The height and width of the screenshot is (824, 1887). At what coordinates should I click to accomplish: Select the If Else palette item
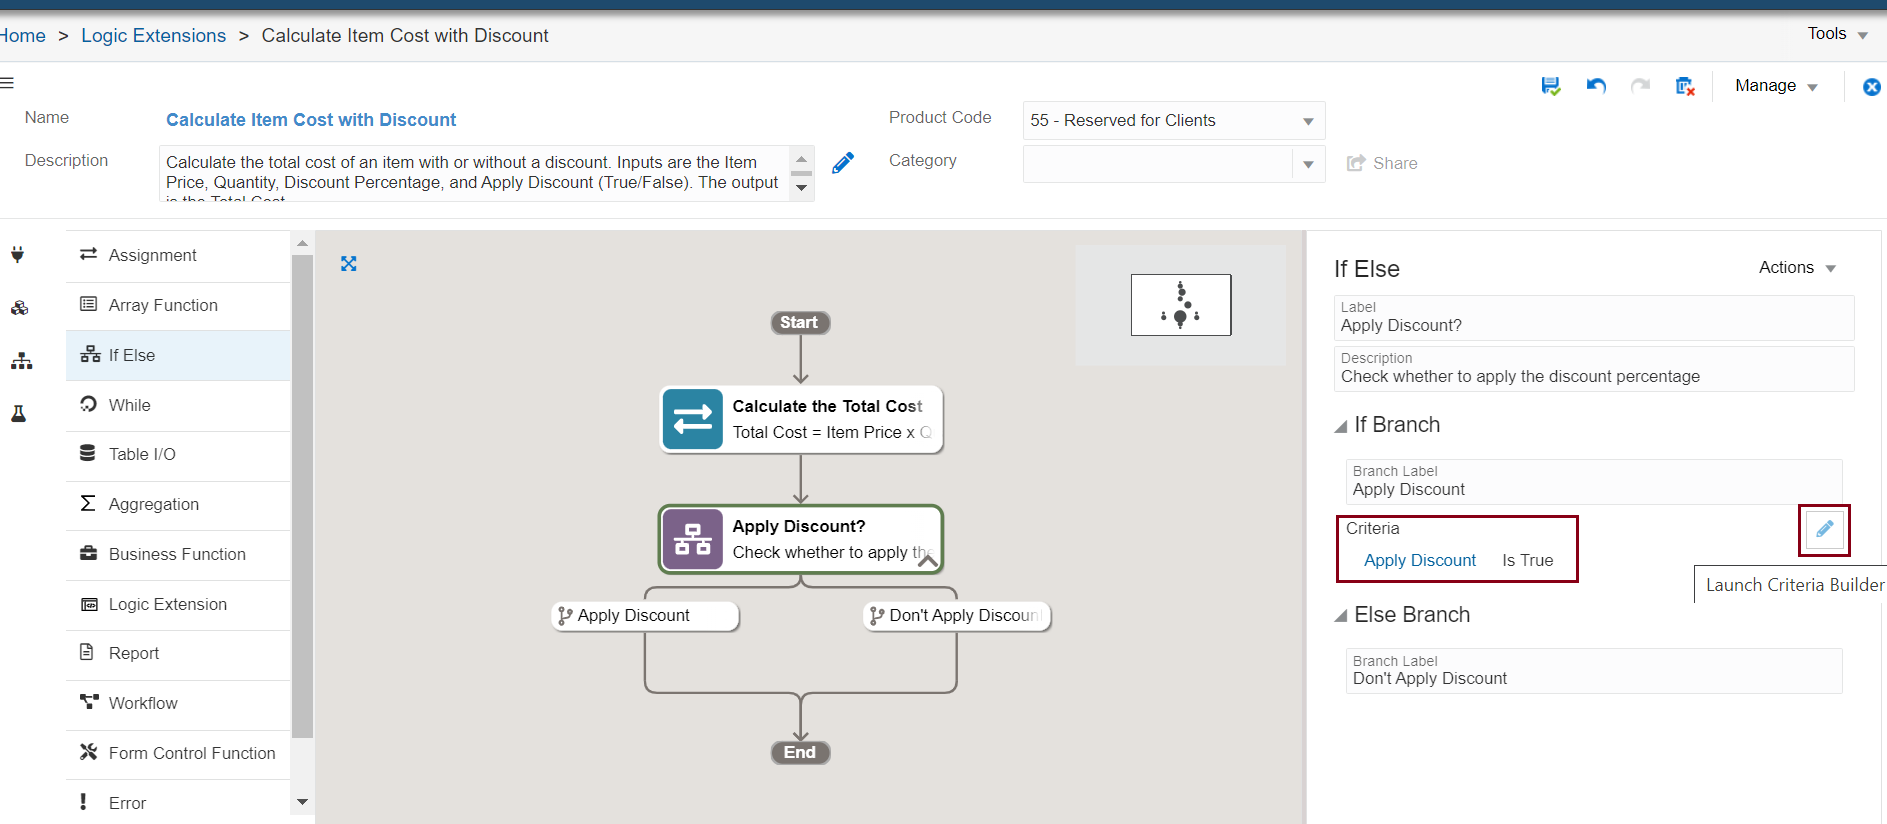[x=178, y=355]
